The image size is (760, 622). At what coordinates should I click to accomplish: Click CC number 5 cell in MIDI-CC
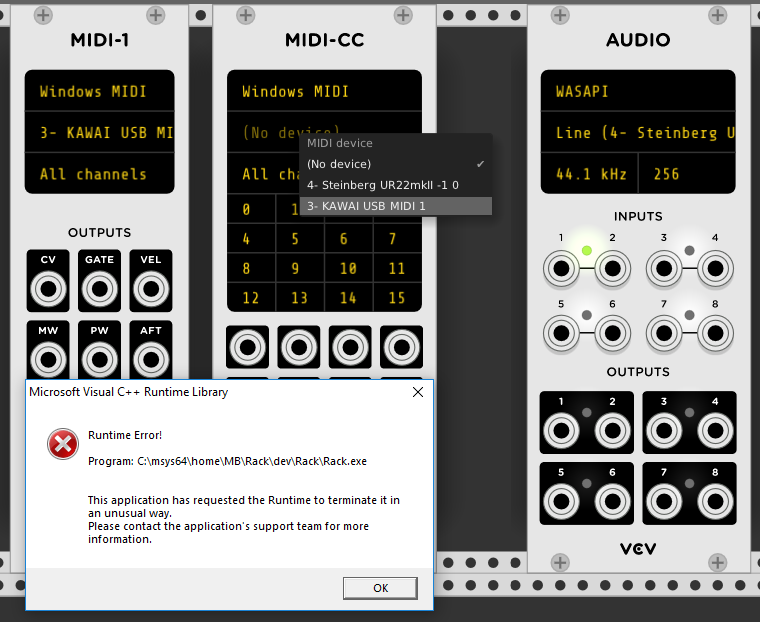(x=300, y=239)
